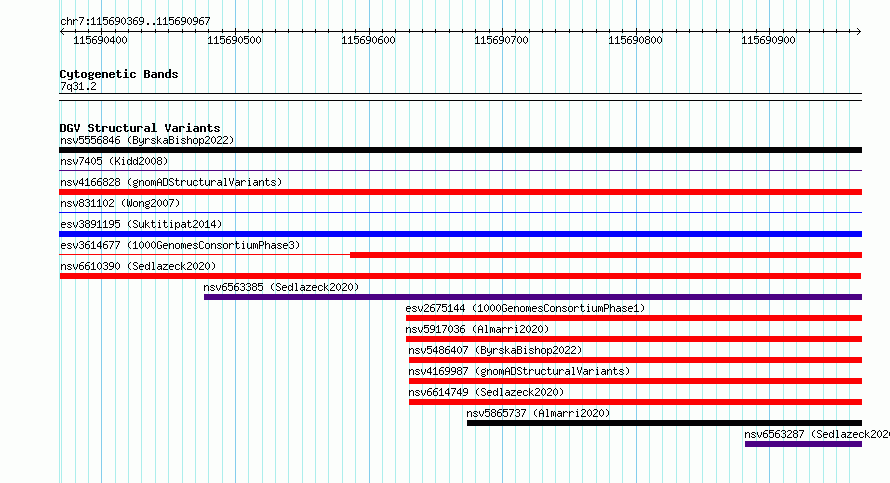Select the purple nsv6563385 variant bar

533,297
